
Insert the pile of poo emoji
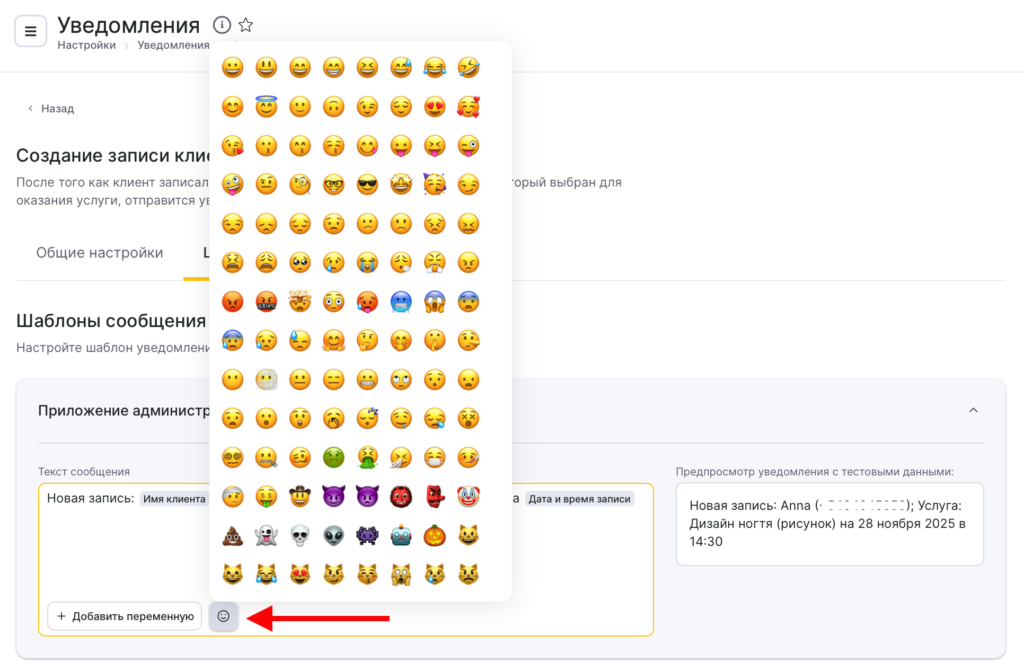(232, 536)
